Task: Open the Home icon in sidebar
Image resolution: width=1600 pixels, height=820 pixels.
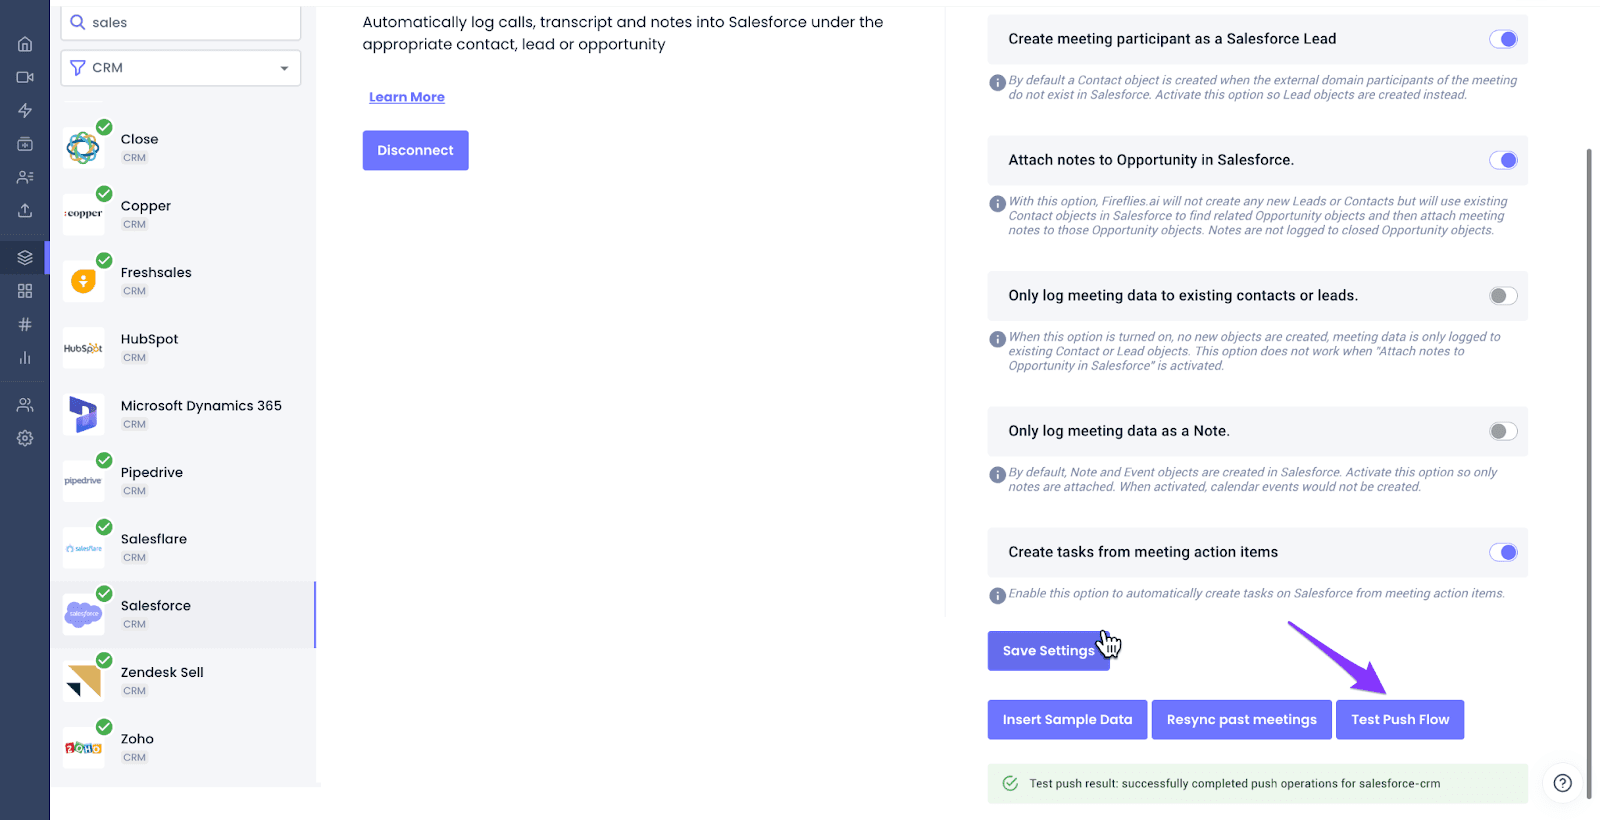Action: pyautogui.click(x=25, y=44)
